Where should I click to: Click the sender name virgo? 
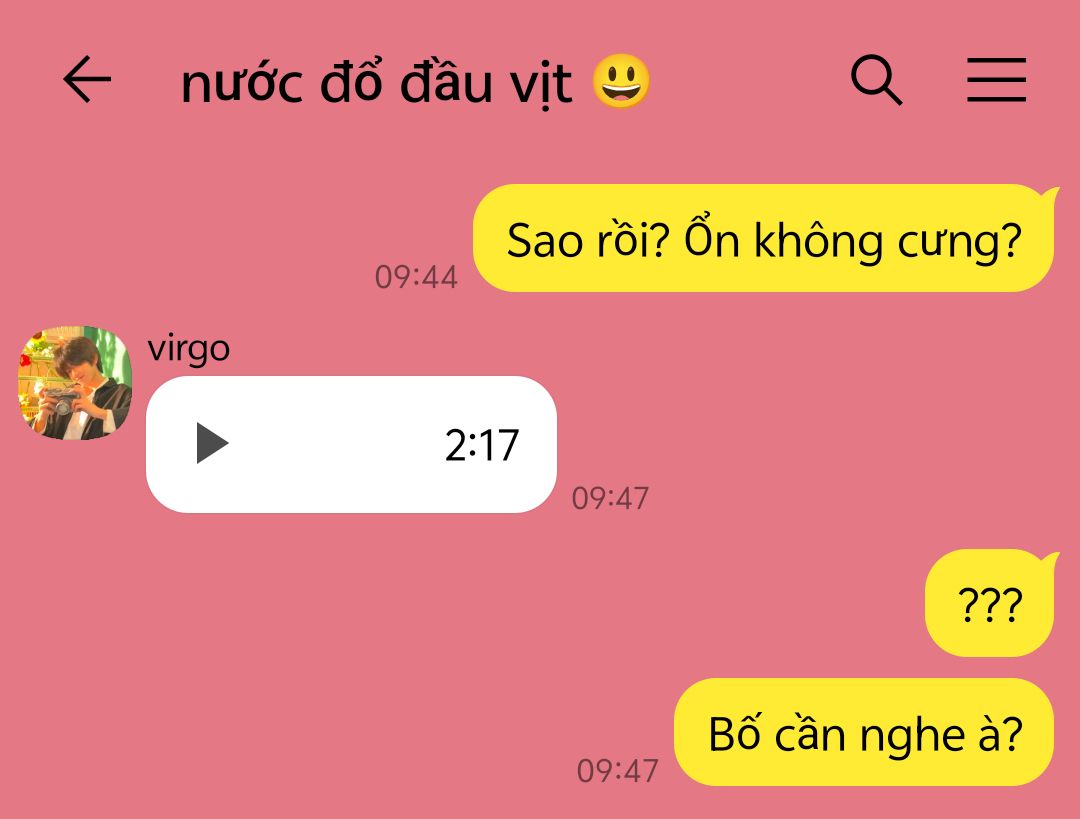pyautogui.click(x=189, y=349)
